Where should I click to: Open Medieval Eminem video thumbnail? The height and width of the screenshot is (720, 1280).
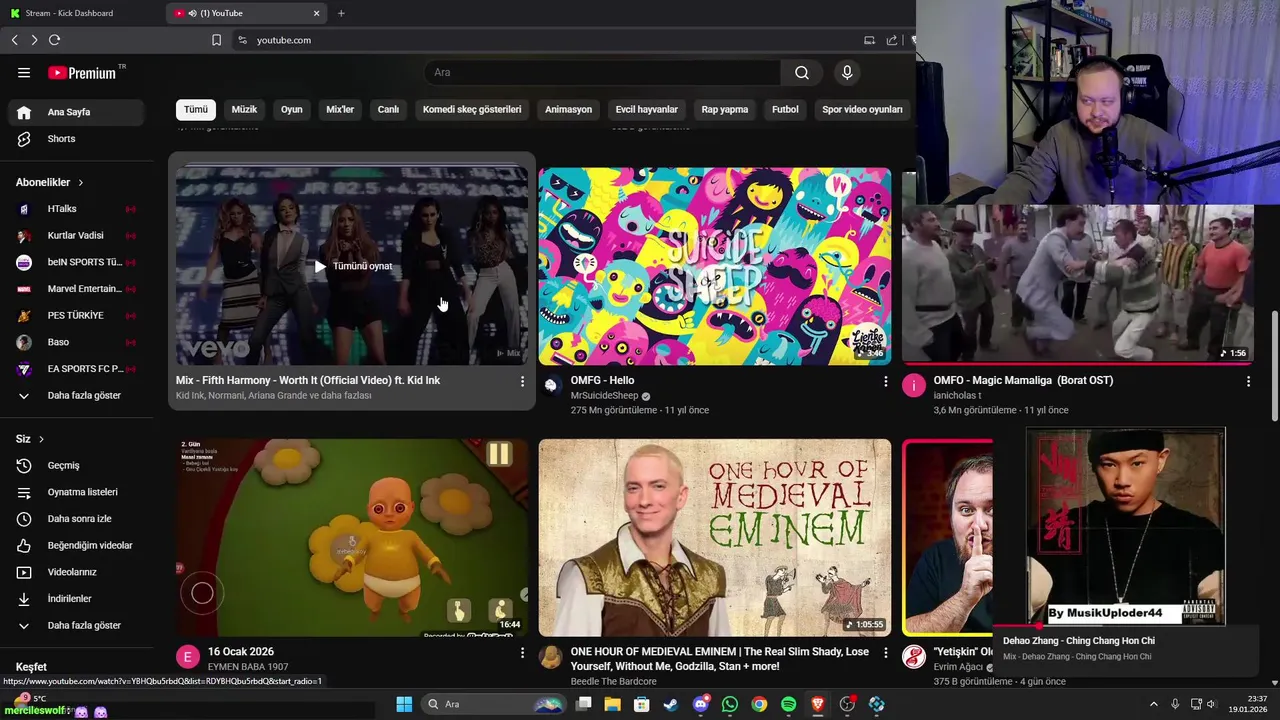point(715,537)
